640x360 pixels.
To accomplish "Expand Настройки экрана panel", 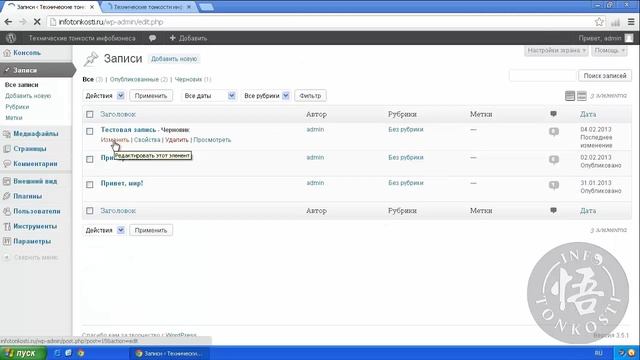I will (556, 51).
